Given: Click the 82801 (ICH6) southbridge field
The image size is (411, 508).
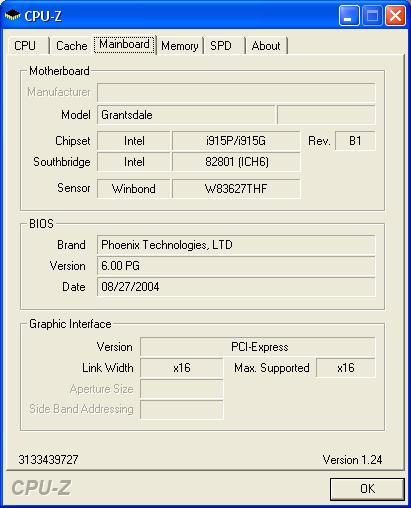Looking at the screenshot, I should click(236, 162).
